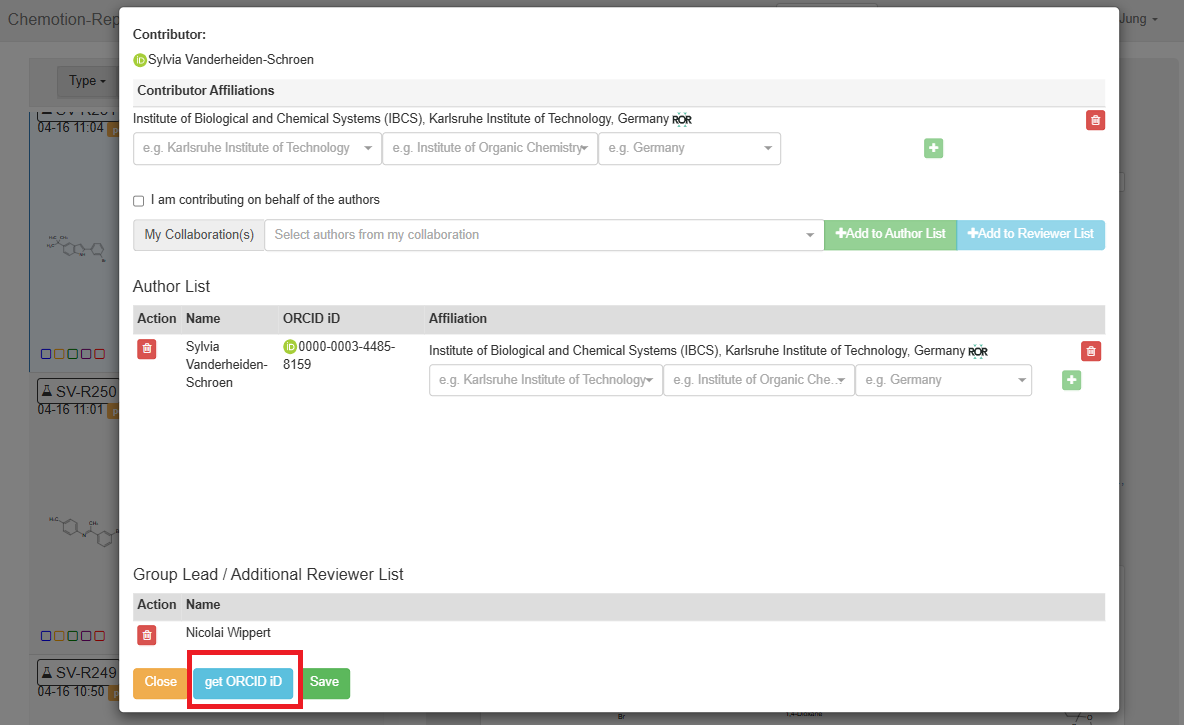Viewport: 1184px width, 725px height.
Task: Open the contributor country dropdown
Action: pyautogui.click(x=689, y=148)
